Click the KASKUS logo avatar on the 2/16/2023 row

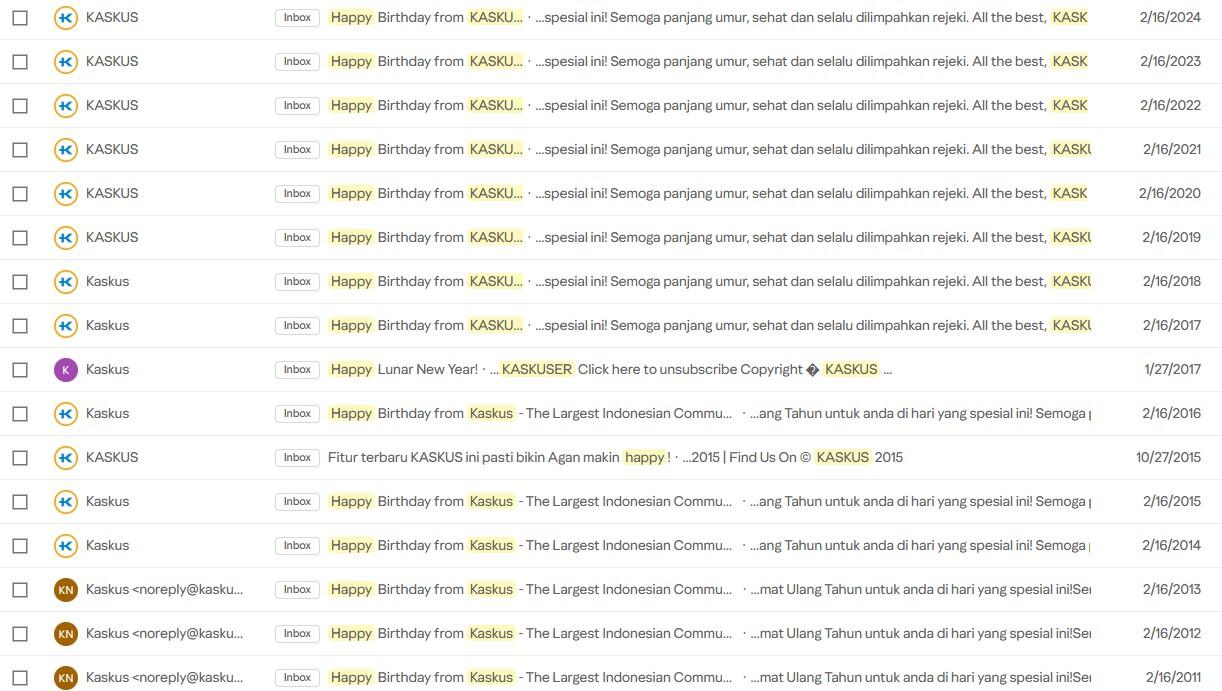(65, 61)
